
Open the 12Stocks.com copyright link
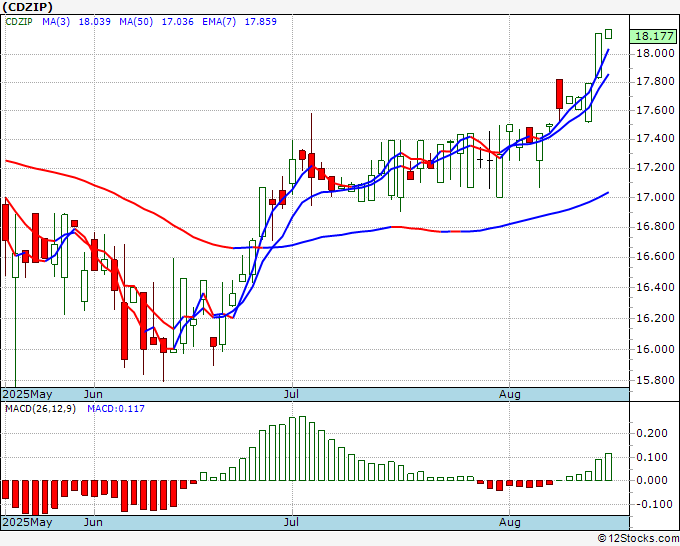638,539
